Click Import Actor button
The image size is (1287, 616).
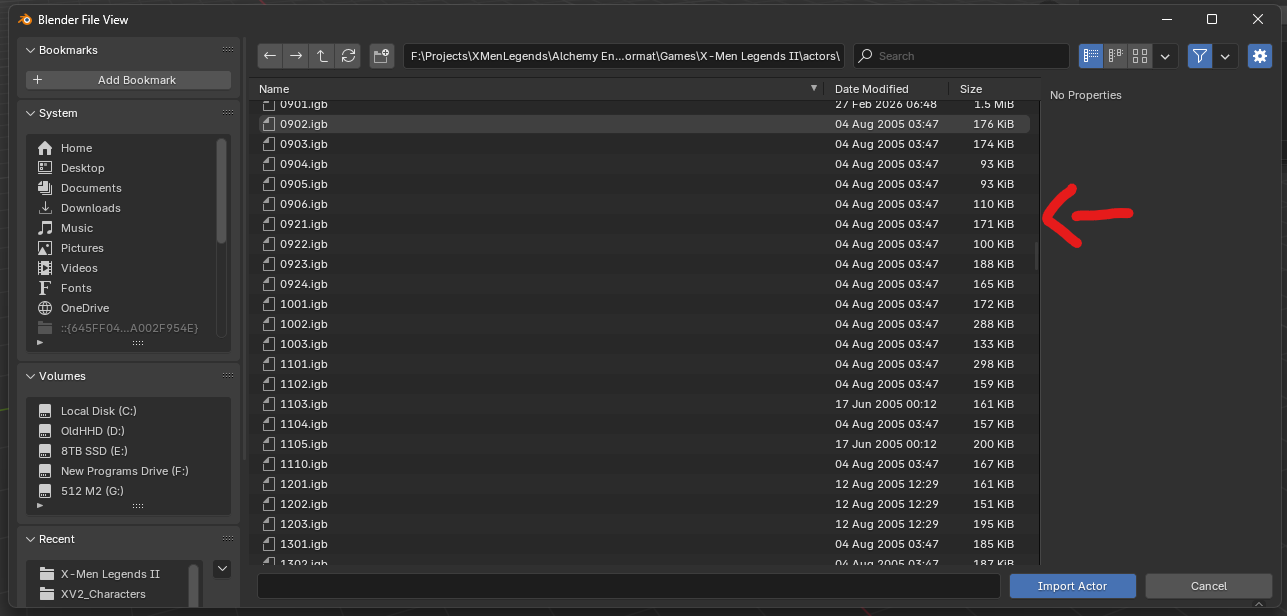[x=1073, y=586]
